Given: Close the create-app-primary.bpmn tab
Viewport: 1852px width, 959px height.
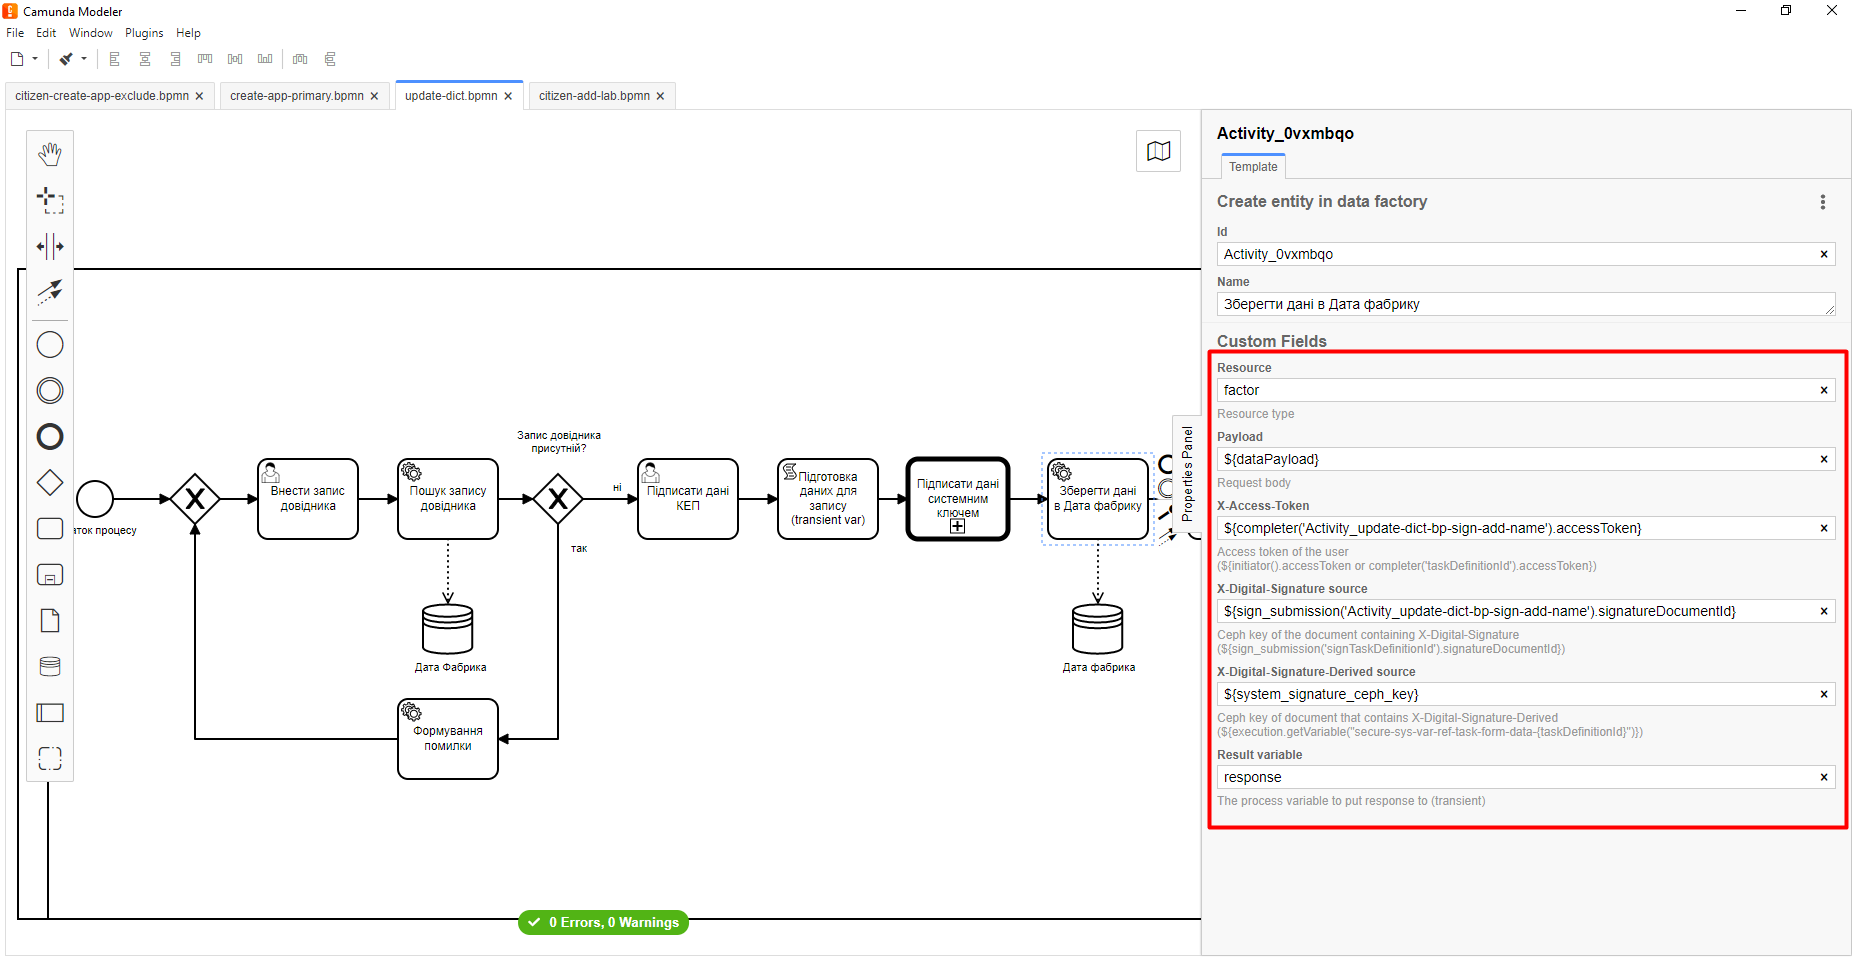Looking at the screenshot, I should point(374,97).
